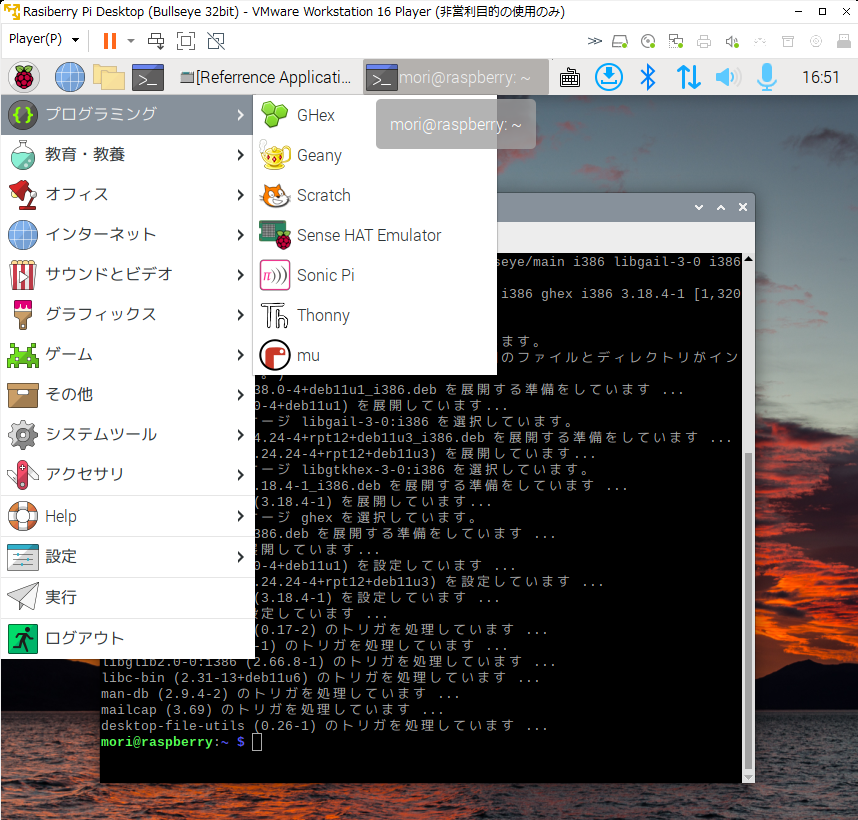Image resolution: width=858 pixels, height=820 pixels.
Task: Click terminal scrollbar up arrow
Action: [748, 258]
